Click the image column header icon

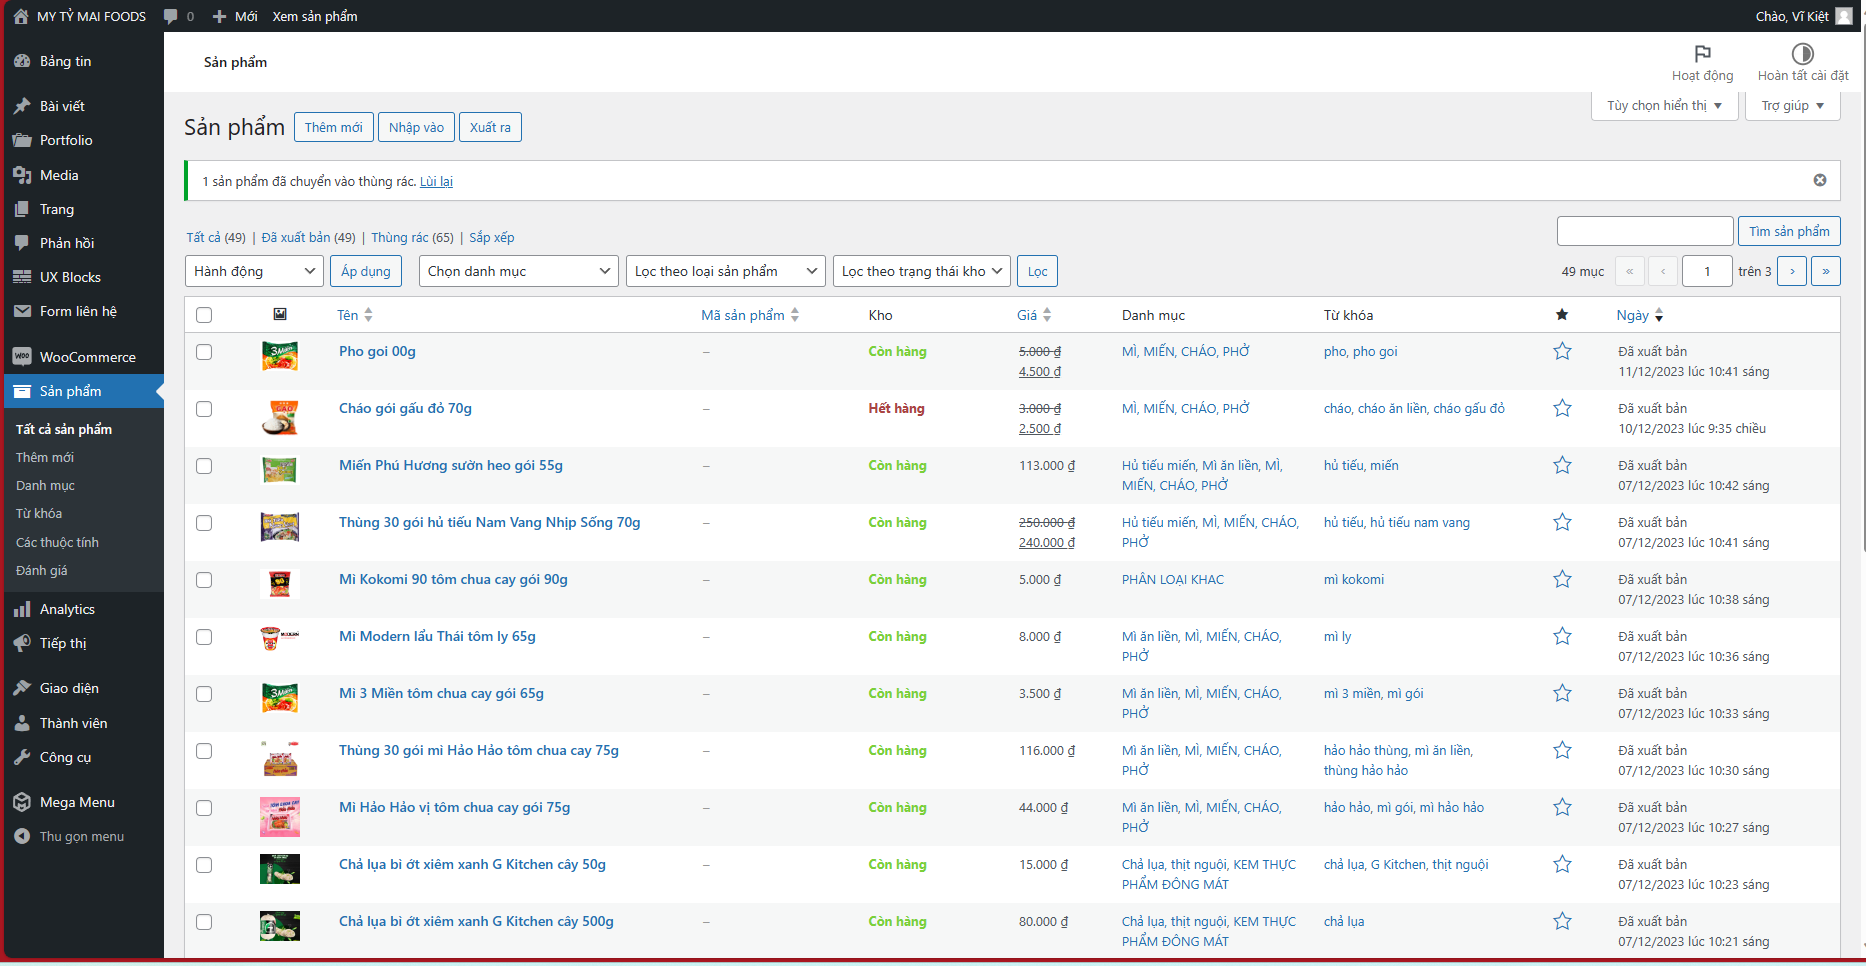point(280,314)
